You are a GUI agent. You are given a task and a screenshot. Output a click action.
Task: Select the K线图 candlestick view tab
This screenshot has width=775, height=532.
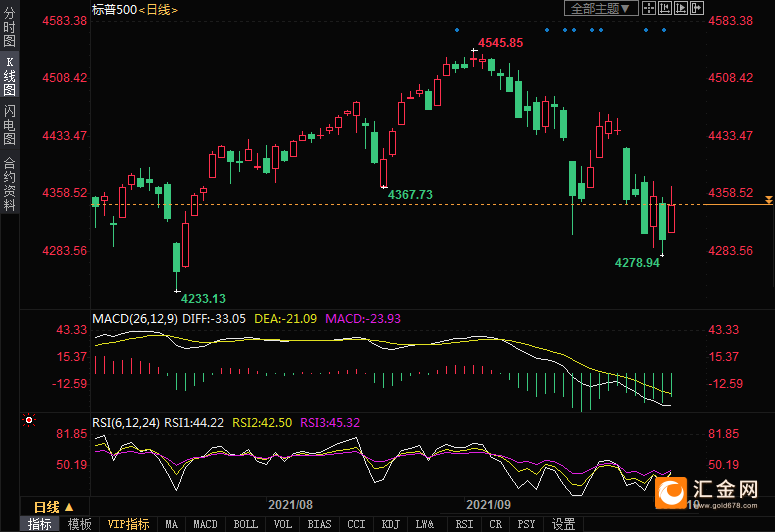(x=9, y=76)
